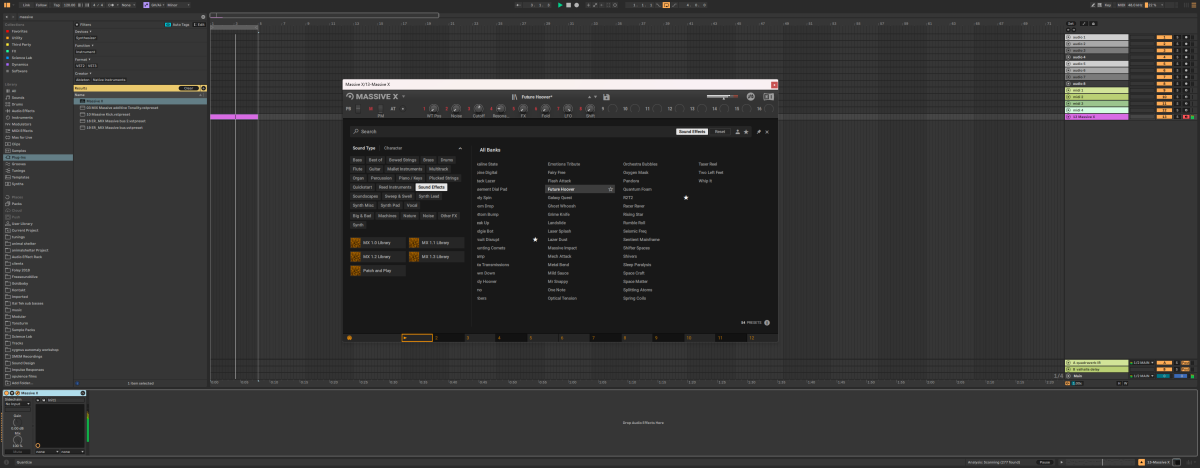Click the Noise macro knob
This screenshot has width=1200, height=468.
(x=456, y=108)
